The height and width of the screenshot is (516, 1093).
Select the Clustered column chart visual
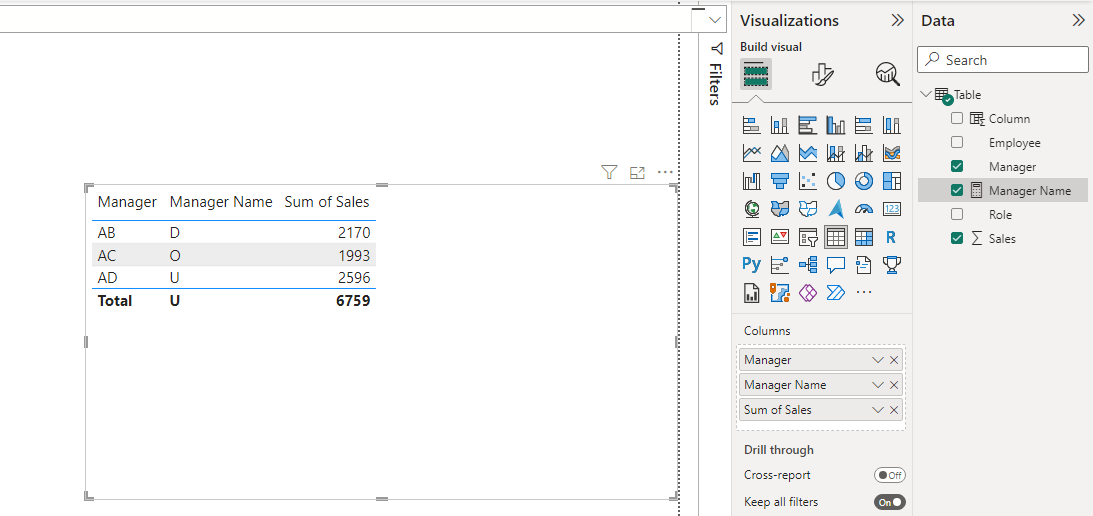click(x=836, y=126)
